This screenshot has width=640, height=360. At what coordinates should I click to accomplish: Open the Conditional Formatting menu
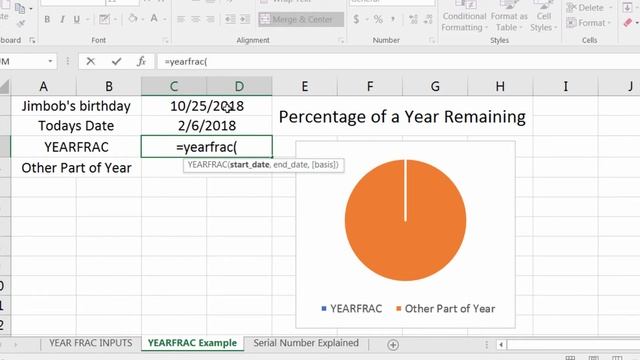pyautogui.click(x=464, y=16)
